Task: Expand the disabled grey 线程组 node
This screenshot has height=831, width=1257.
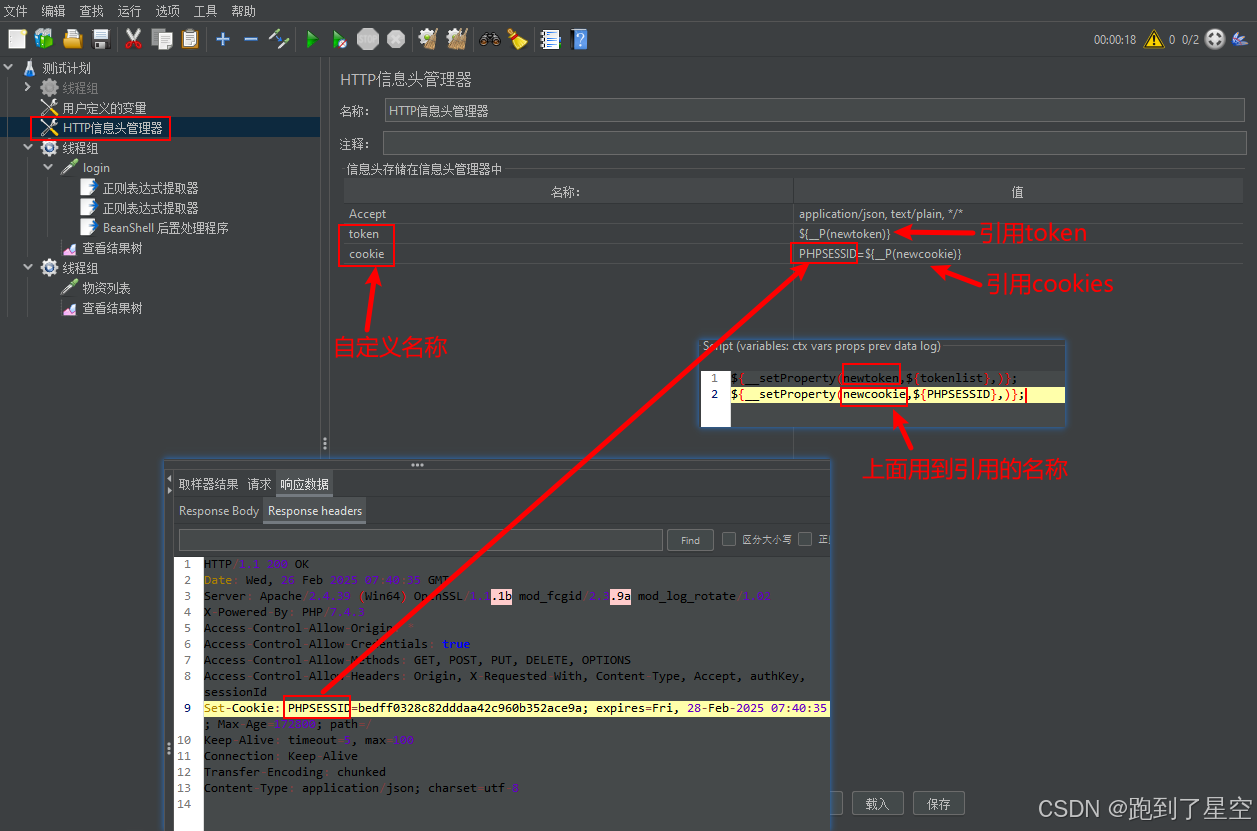Action: [x=28, y=88]
